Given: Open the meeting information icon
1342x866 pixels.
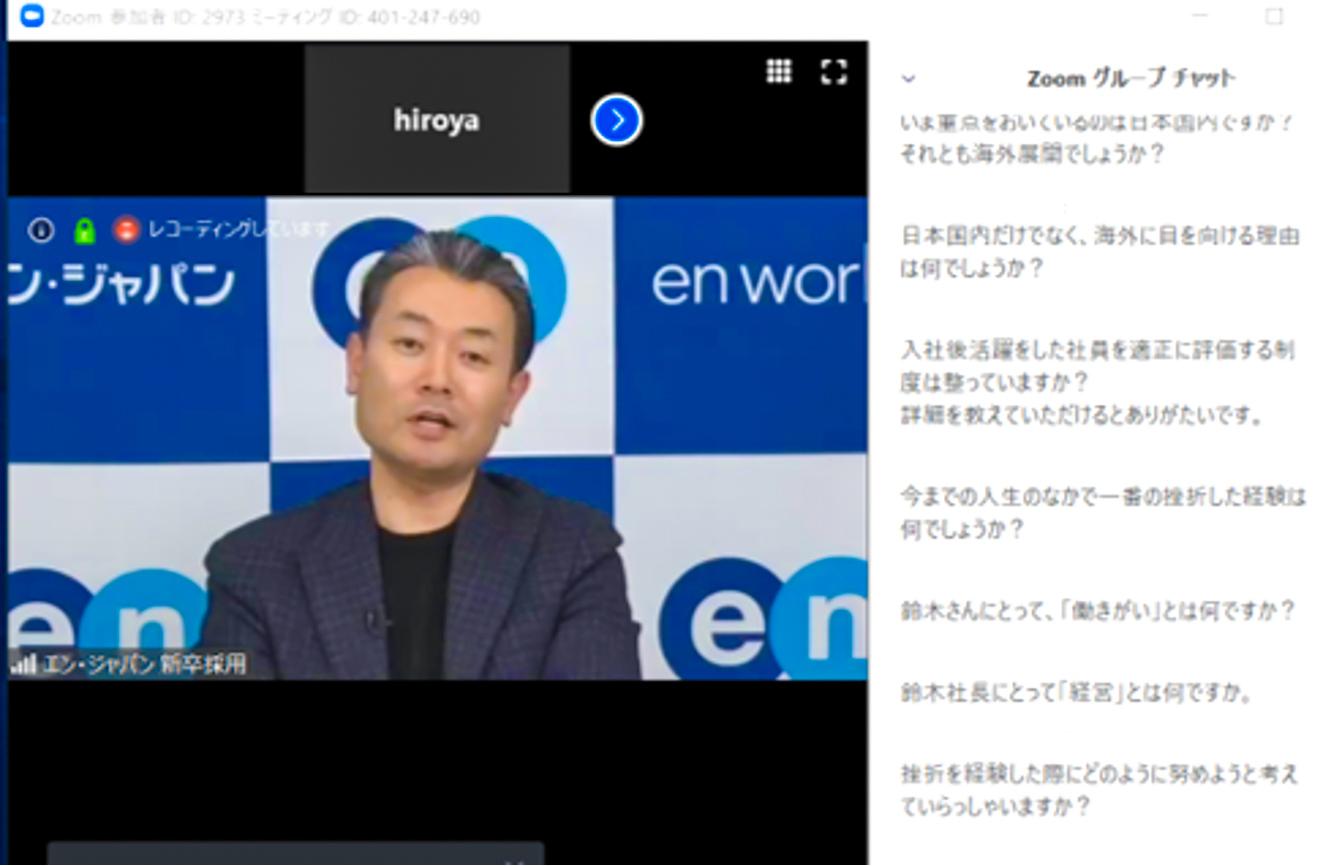Looking at the screenshot, I should pyautogui.click(x=41, y=230).
